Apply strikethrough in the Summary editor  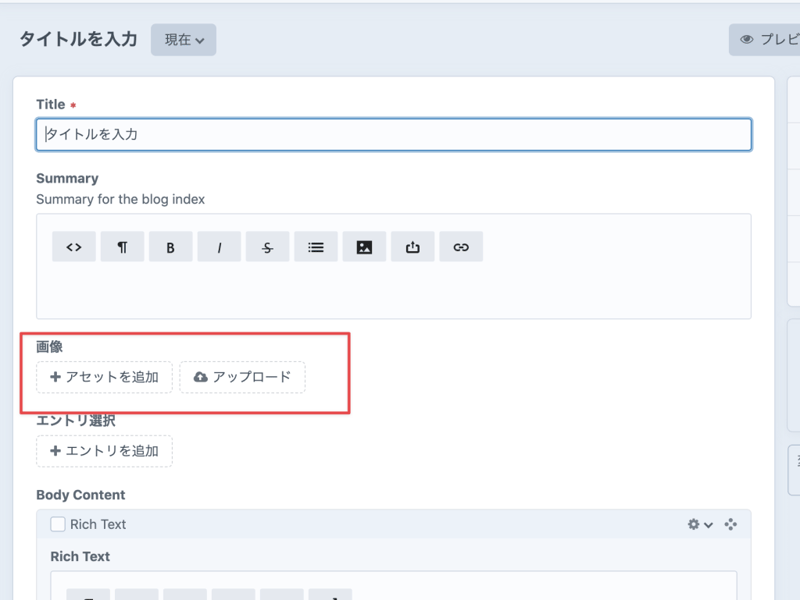(267, 247)
